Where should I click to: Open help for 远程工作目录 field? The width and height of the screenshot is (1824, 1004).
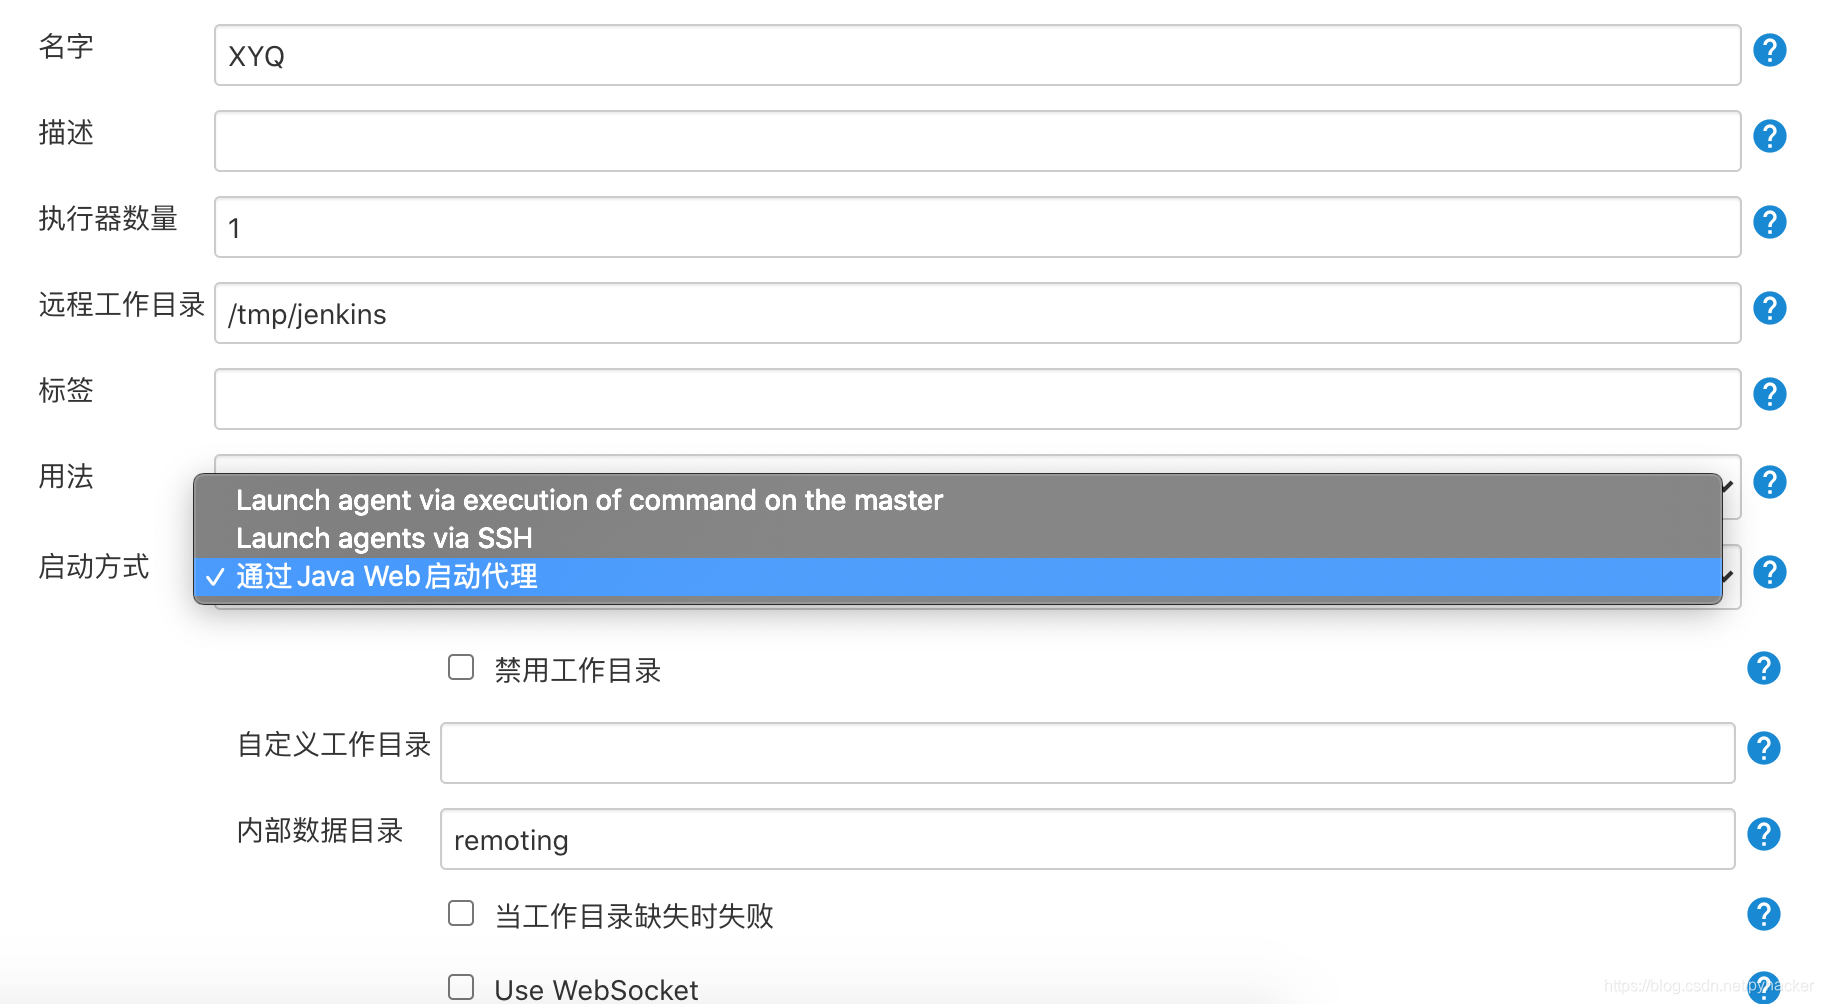click(1769, 308)
